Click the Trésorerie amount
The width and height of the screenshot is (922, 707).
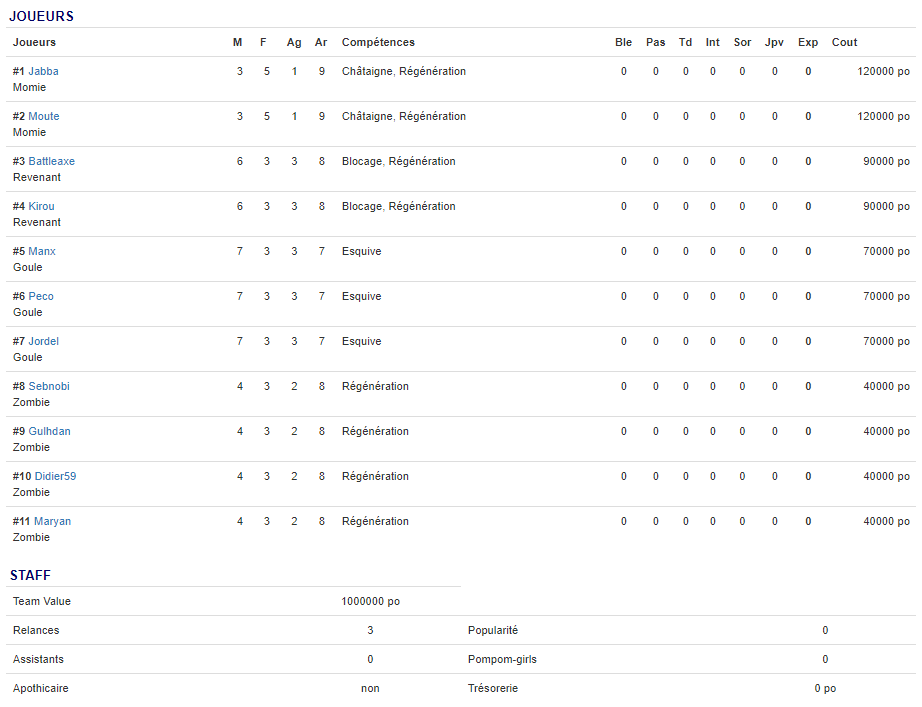[x=825, y=688]
